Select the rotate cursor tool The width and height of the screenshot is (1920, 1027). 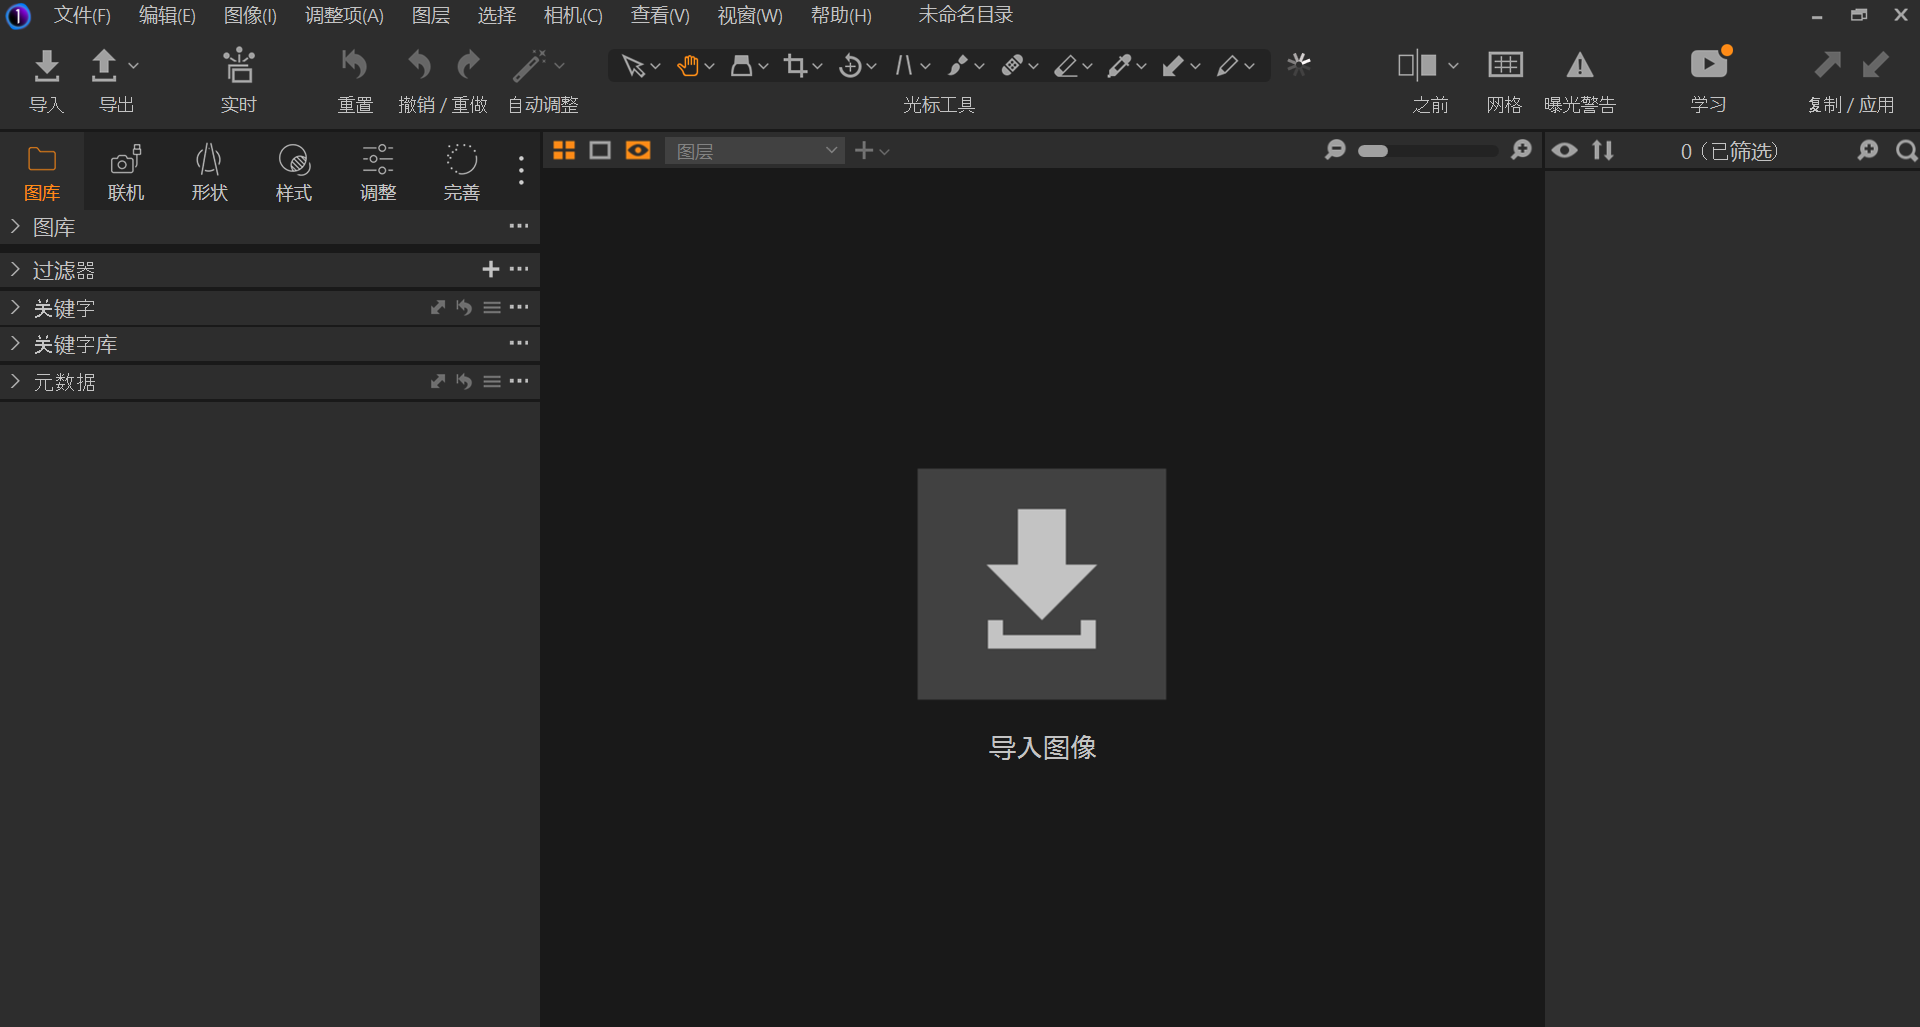tap(849, 66)
